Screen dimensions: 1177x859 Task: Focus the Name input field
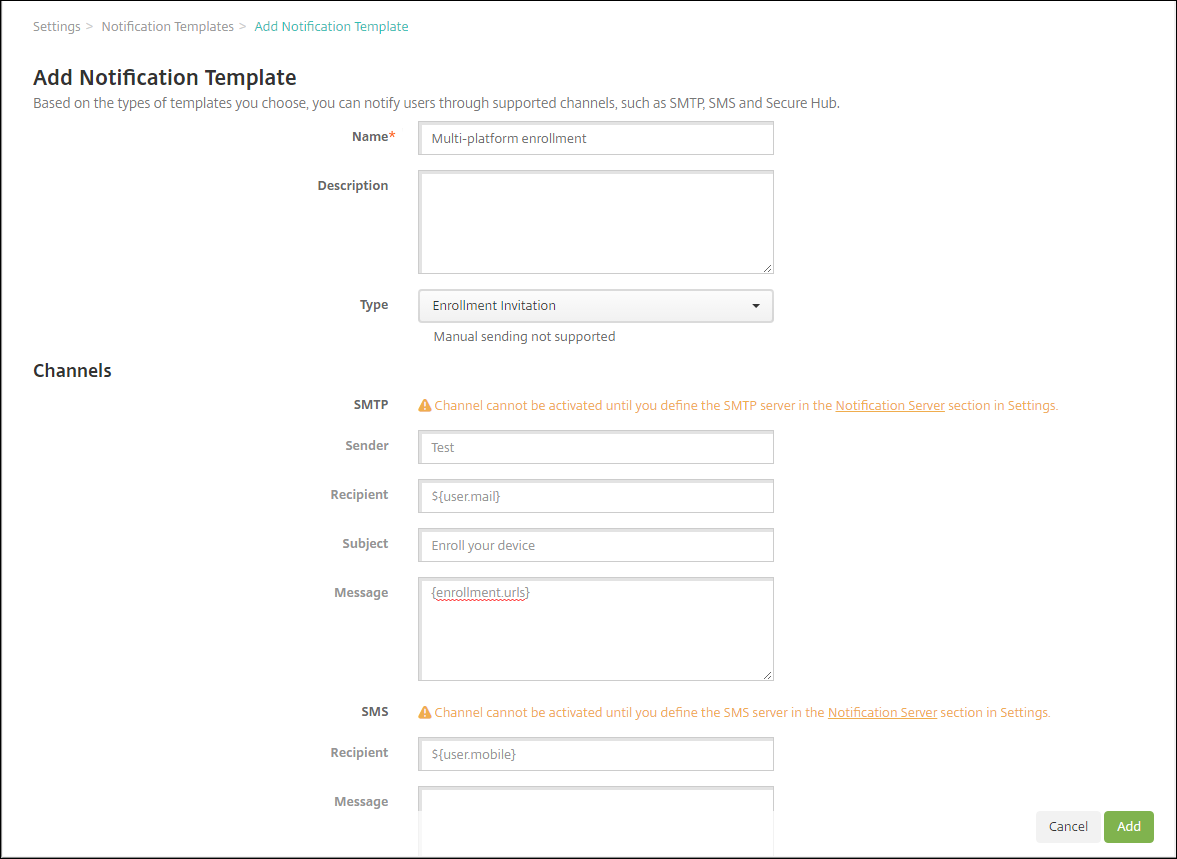tap(595, 138)
